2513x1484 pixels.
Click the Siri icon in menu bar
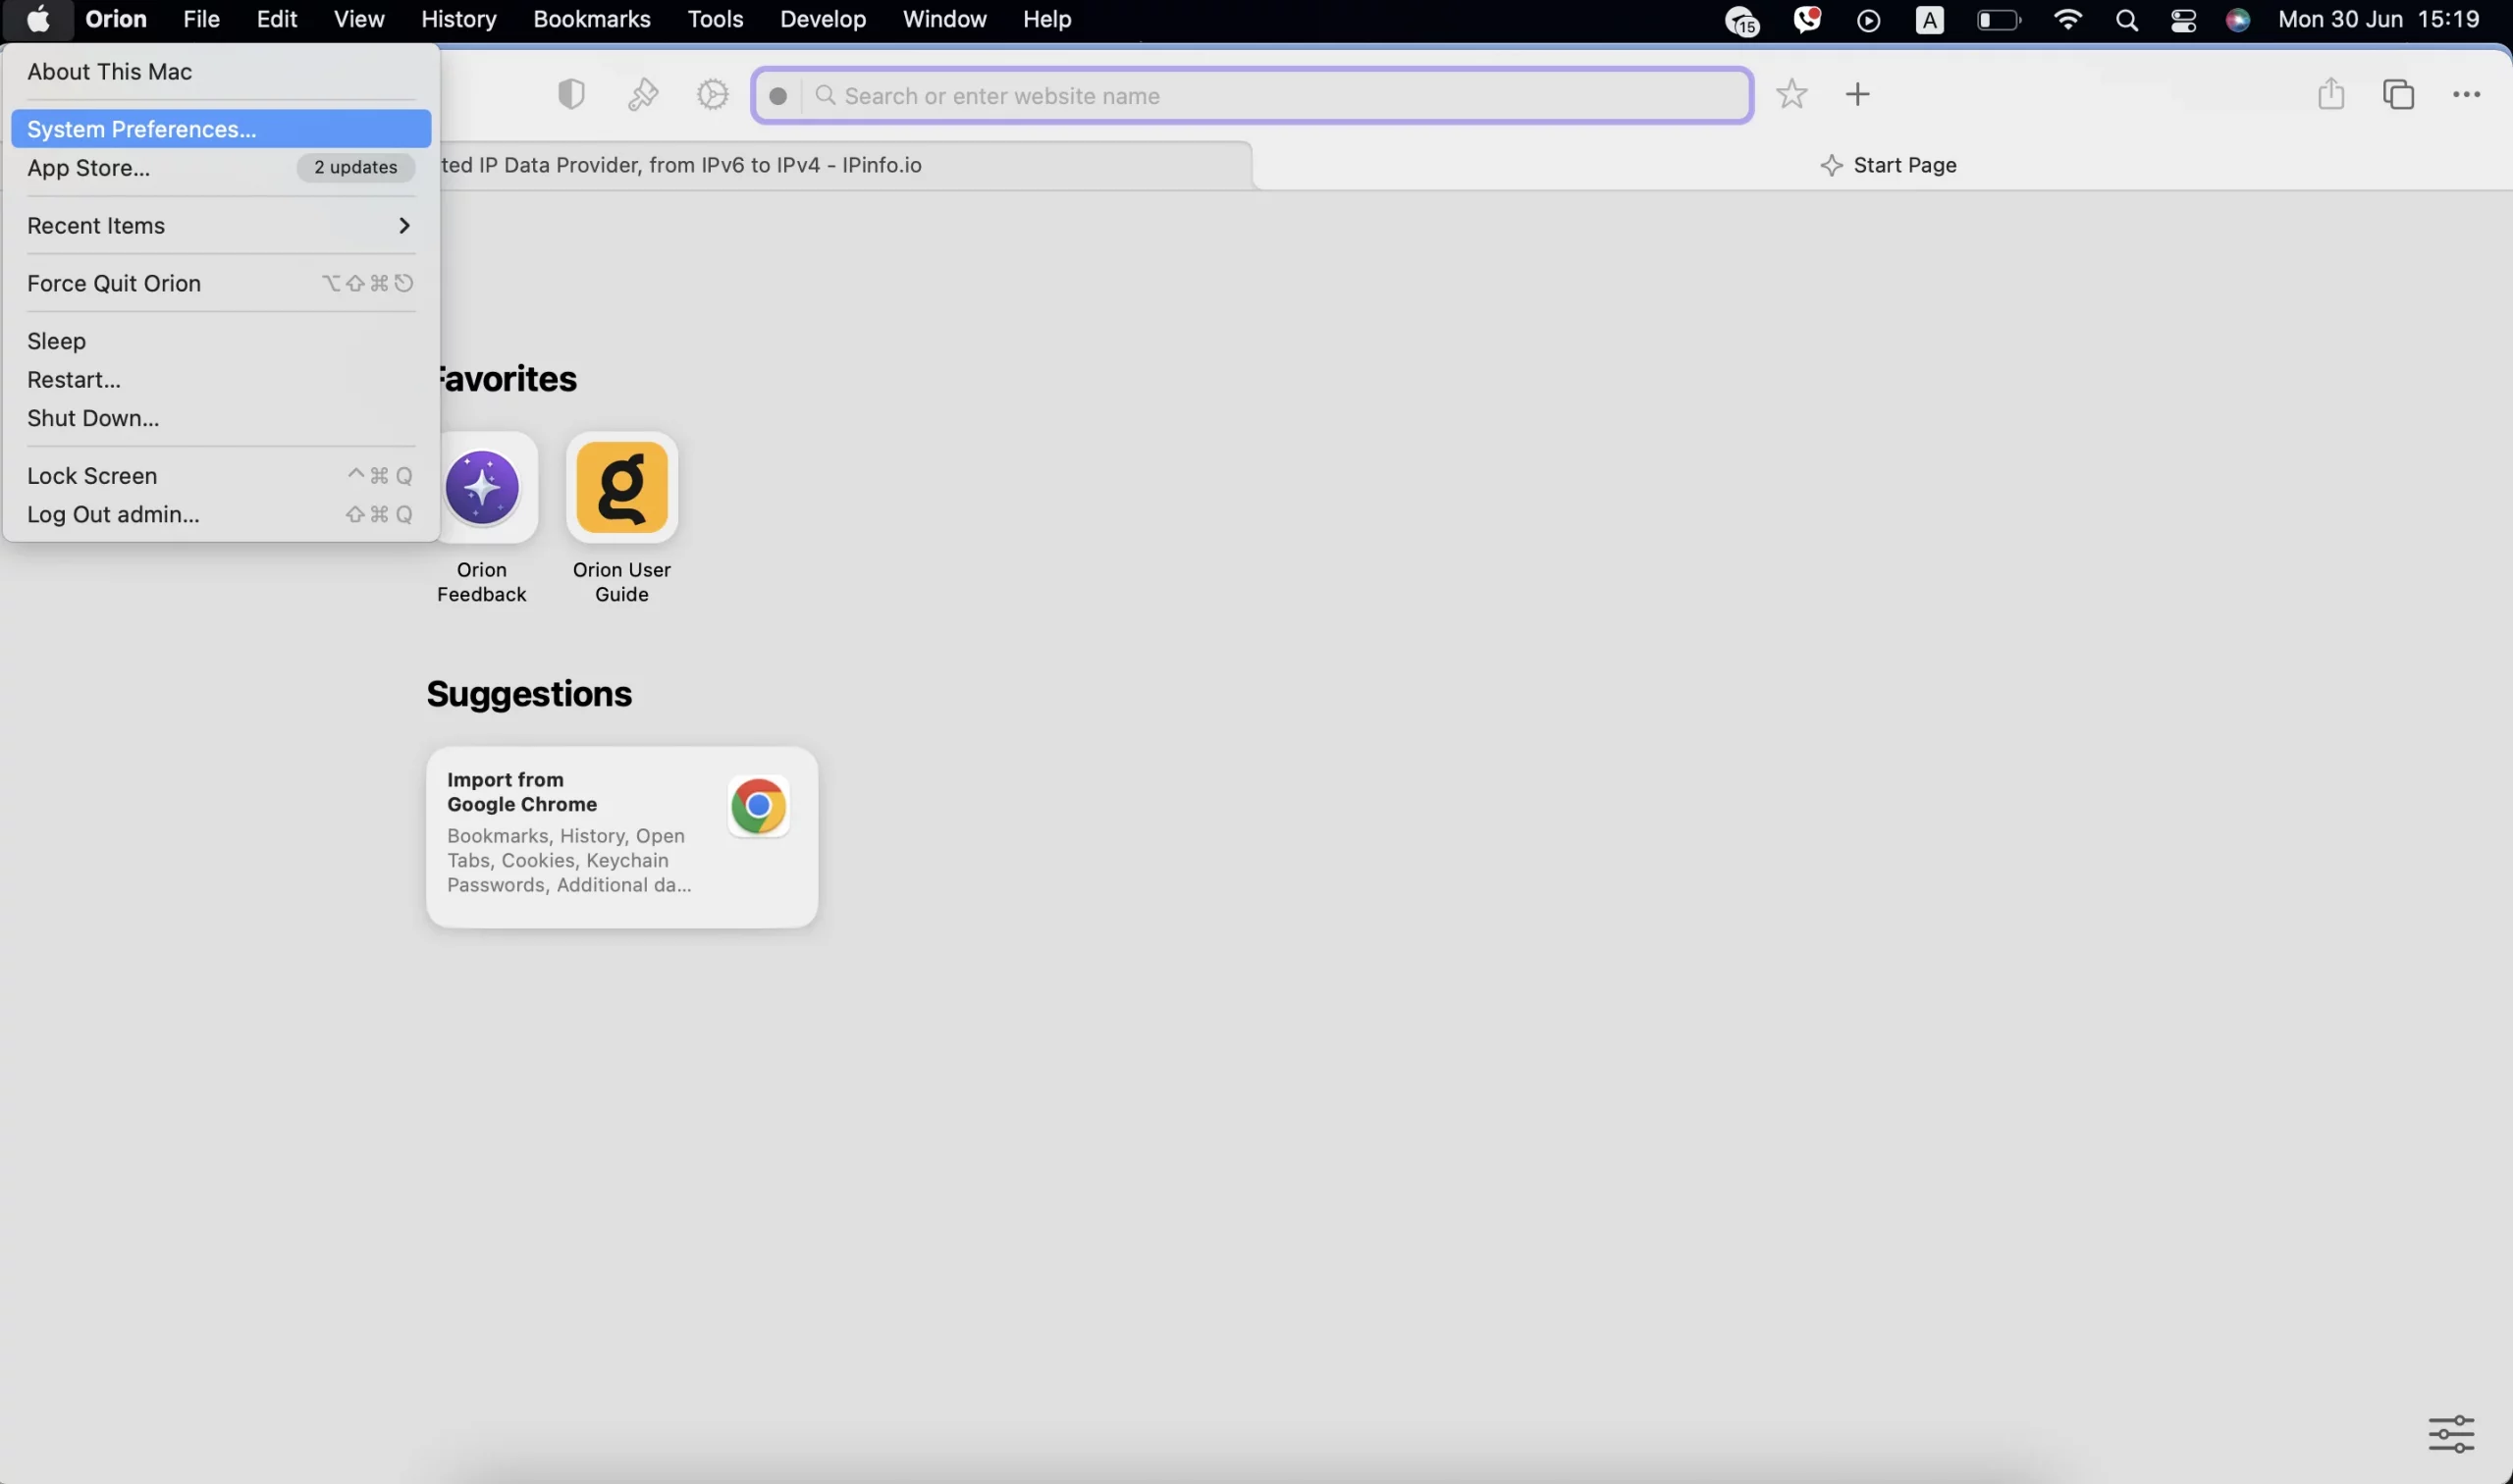(2238, 20)
